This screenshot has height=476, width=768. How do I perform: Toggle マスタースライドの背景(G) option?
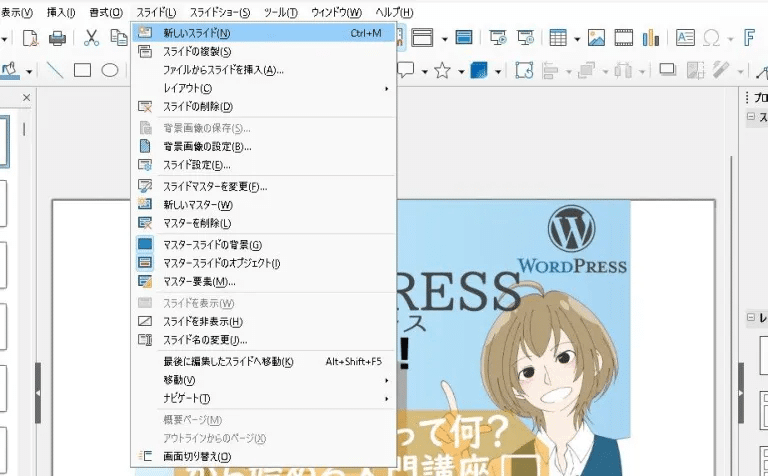265,244
